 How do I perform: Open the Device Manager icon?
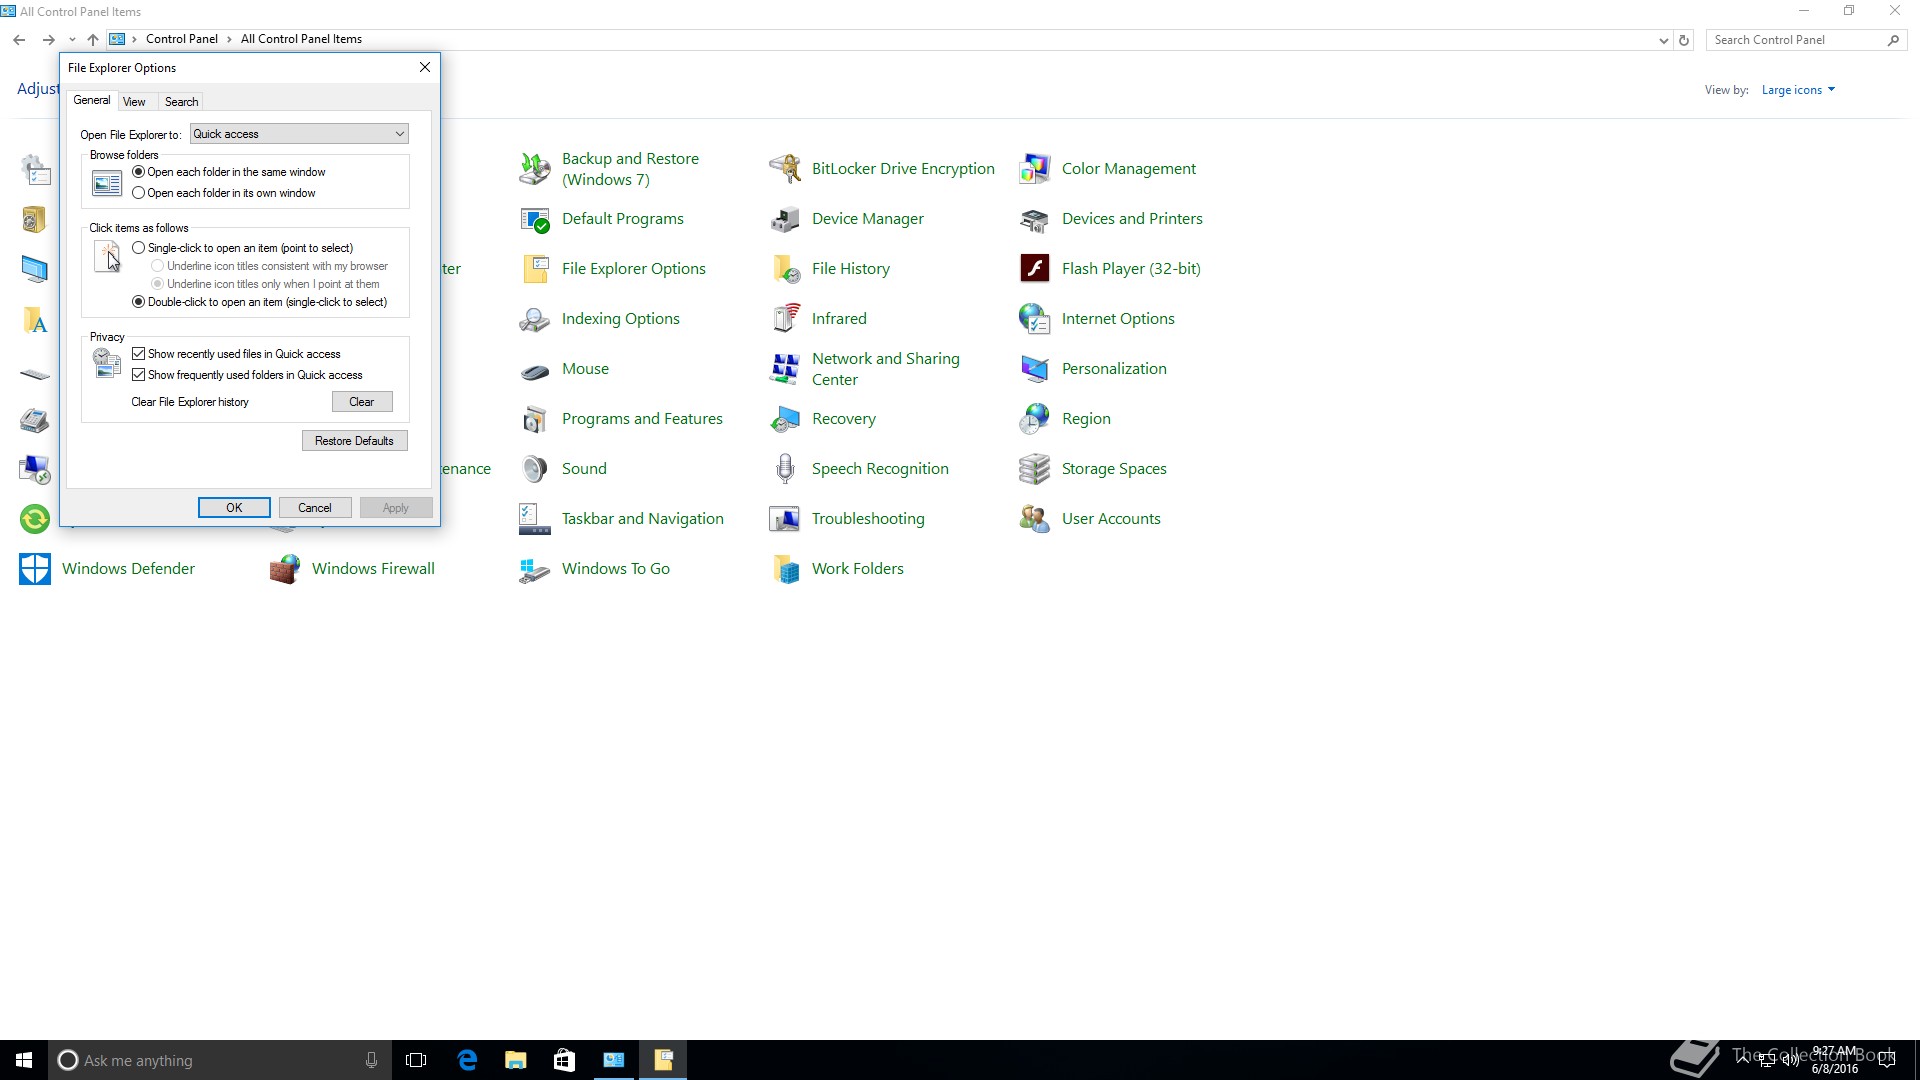click(785, 219)
